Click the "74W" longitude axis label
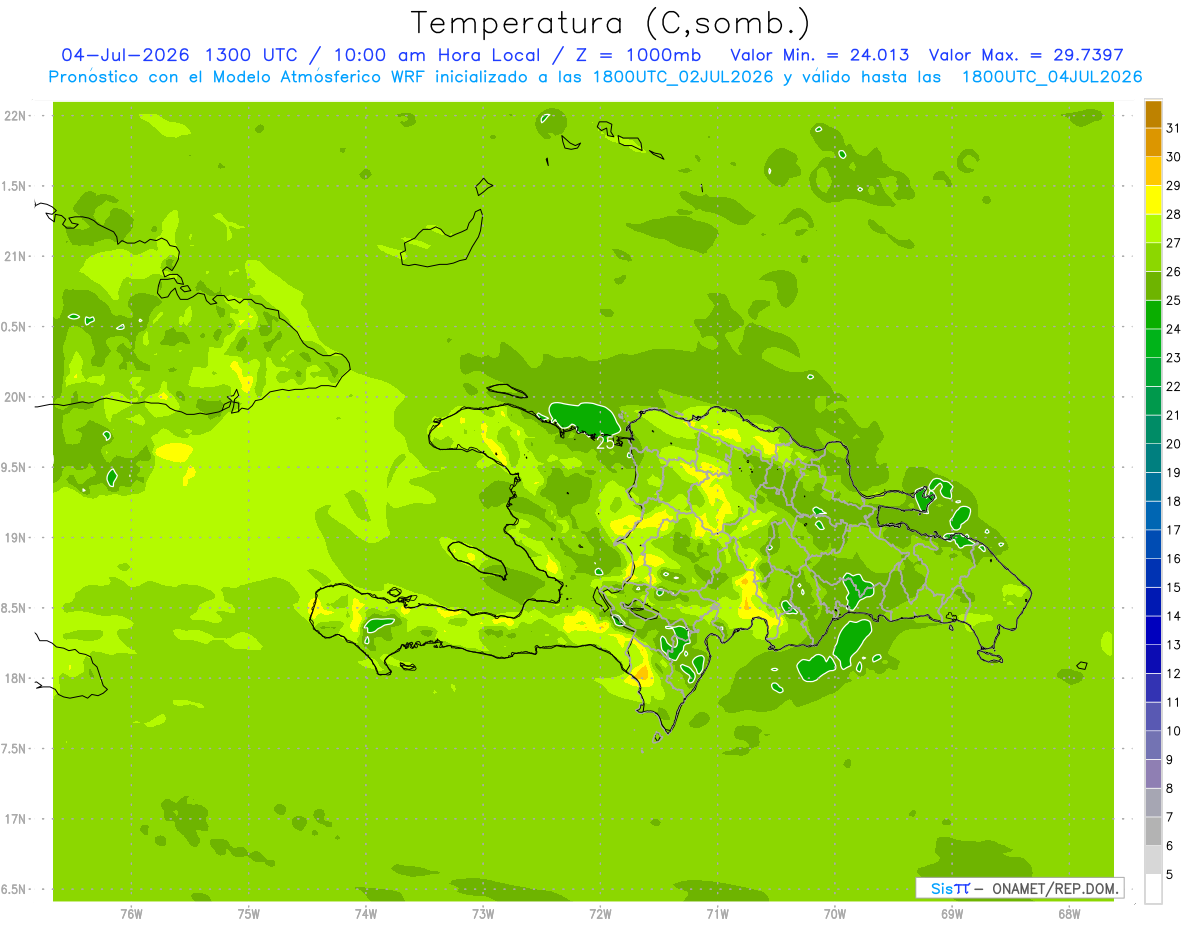Image resolution: width=1200 pixels, height=927 pixels. (x=366, y=912)
